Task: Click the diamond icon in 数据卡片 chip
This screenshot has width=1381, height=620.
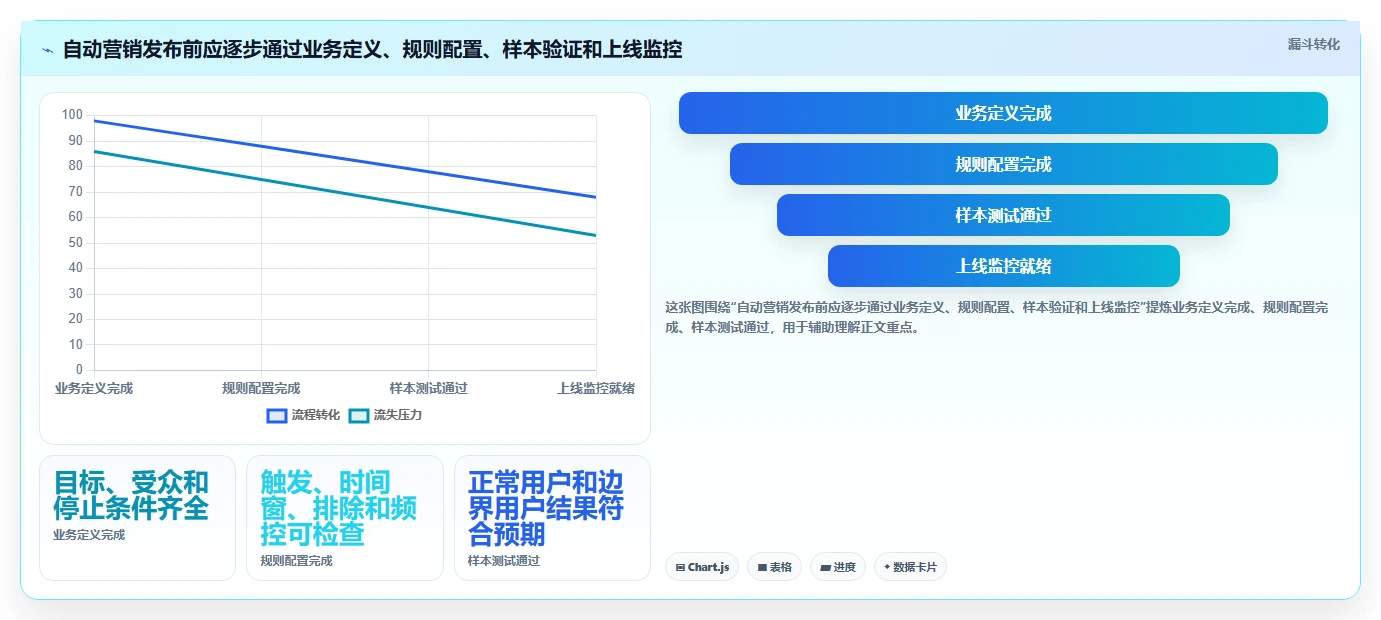Action: 887,567
